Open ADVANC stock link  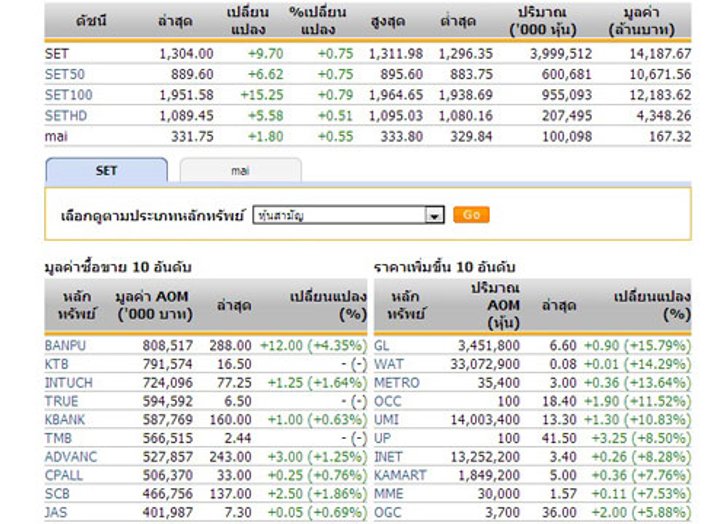point(71,457)
